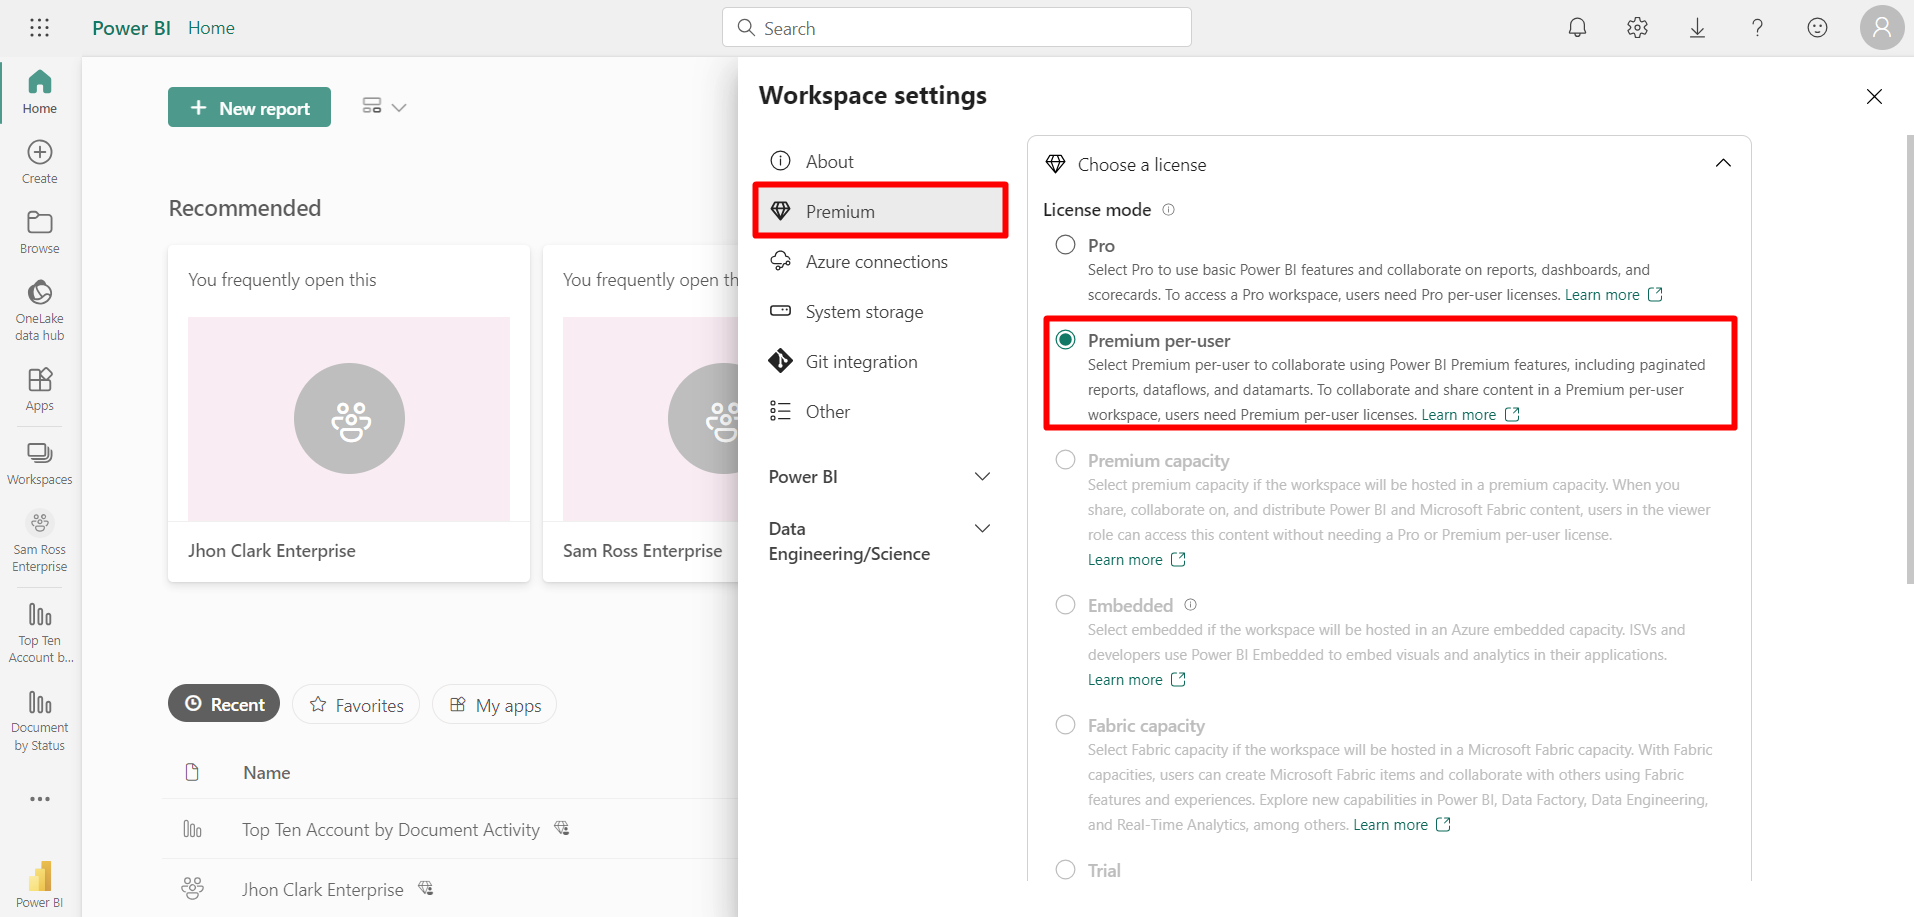Select the Pro license radio button
This screenshot has width=1914, height=917.
tap(1066, 245)
